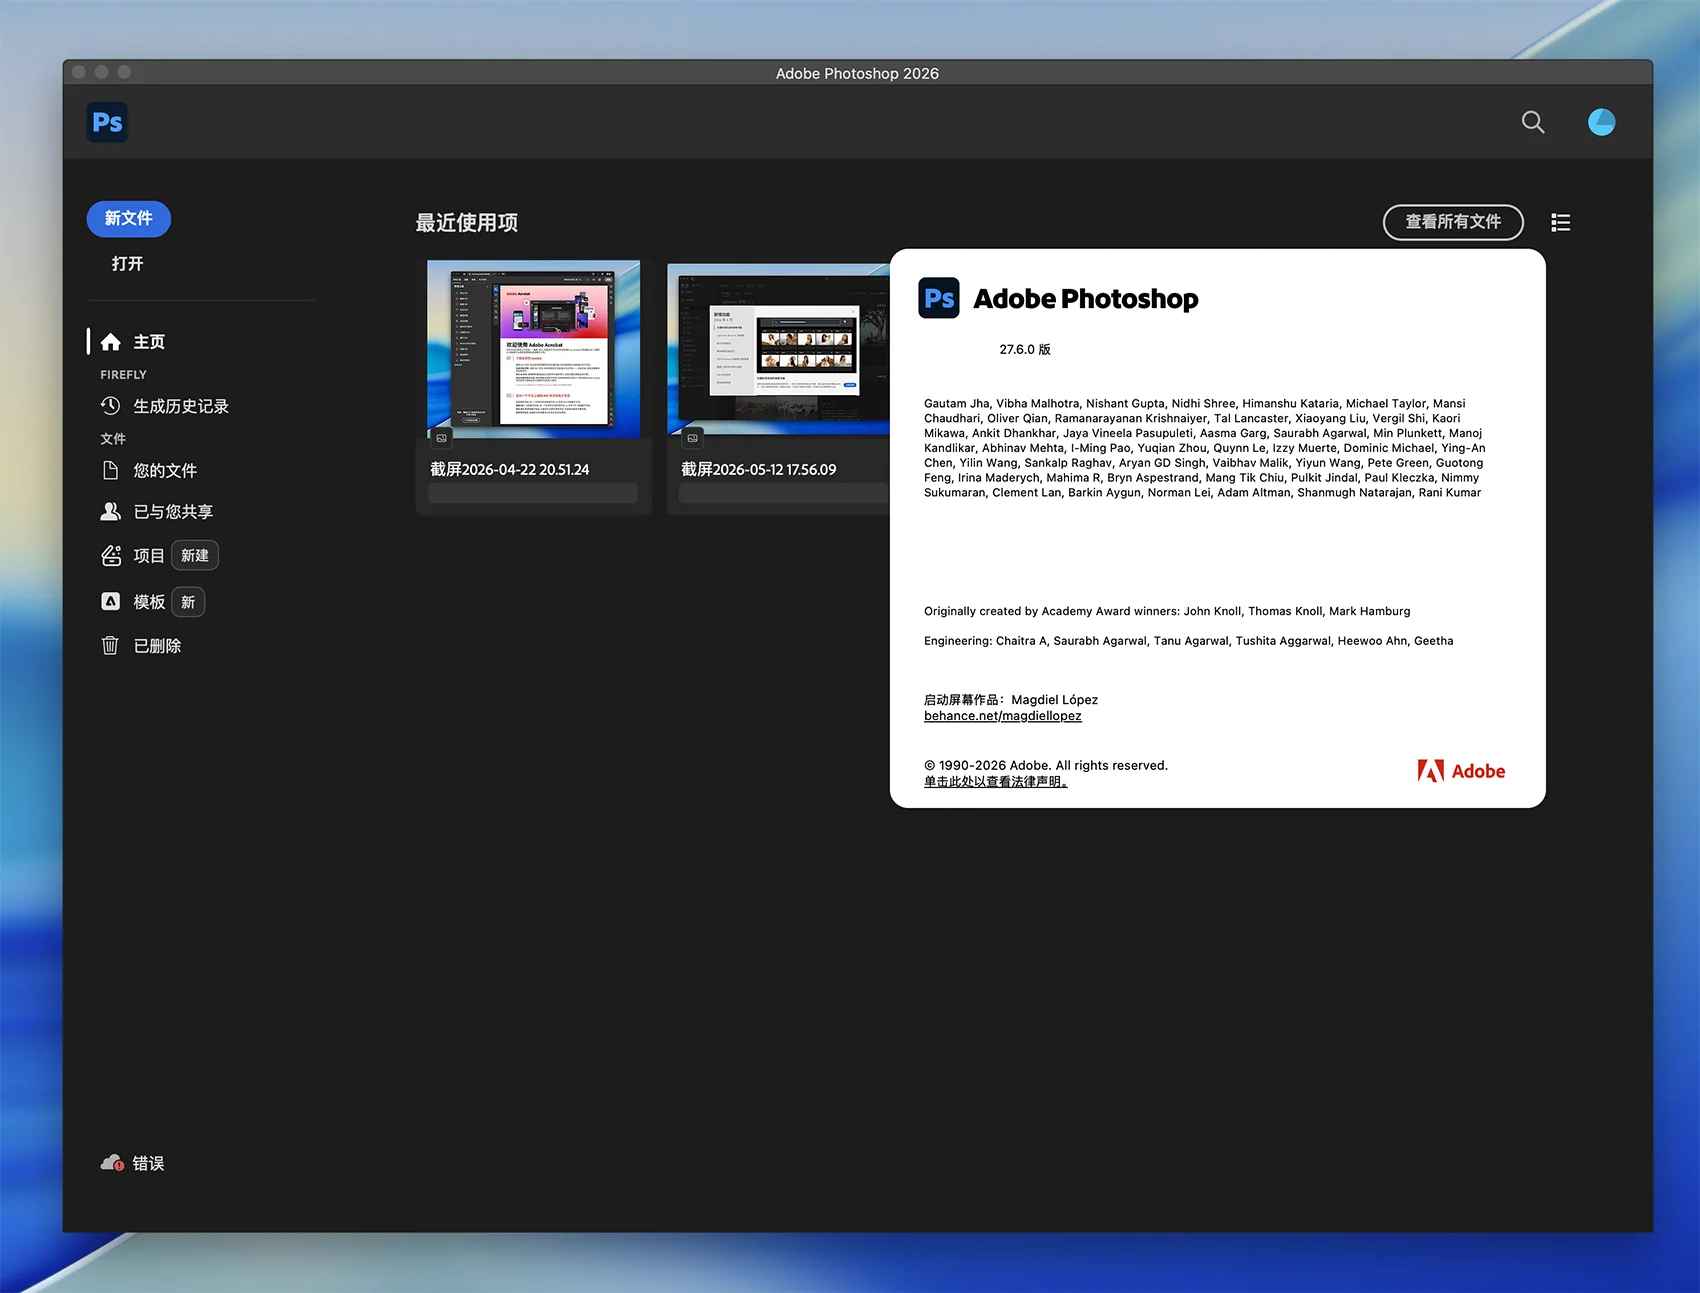Image resolution: width=1700 pixels, height=1293 pixels.
Task: Click the 最近使用项 heading
Action: pos(467,223)
